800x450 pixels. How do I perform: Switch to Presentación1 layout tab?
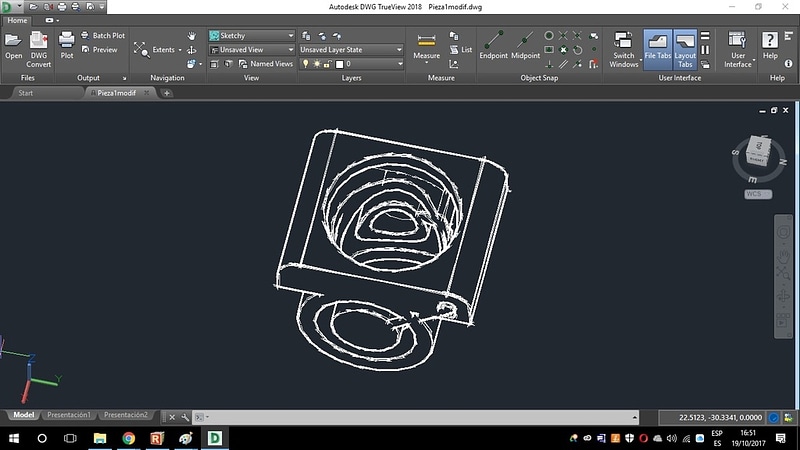point(68,415)
